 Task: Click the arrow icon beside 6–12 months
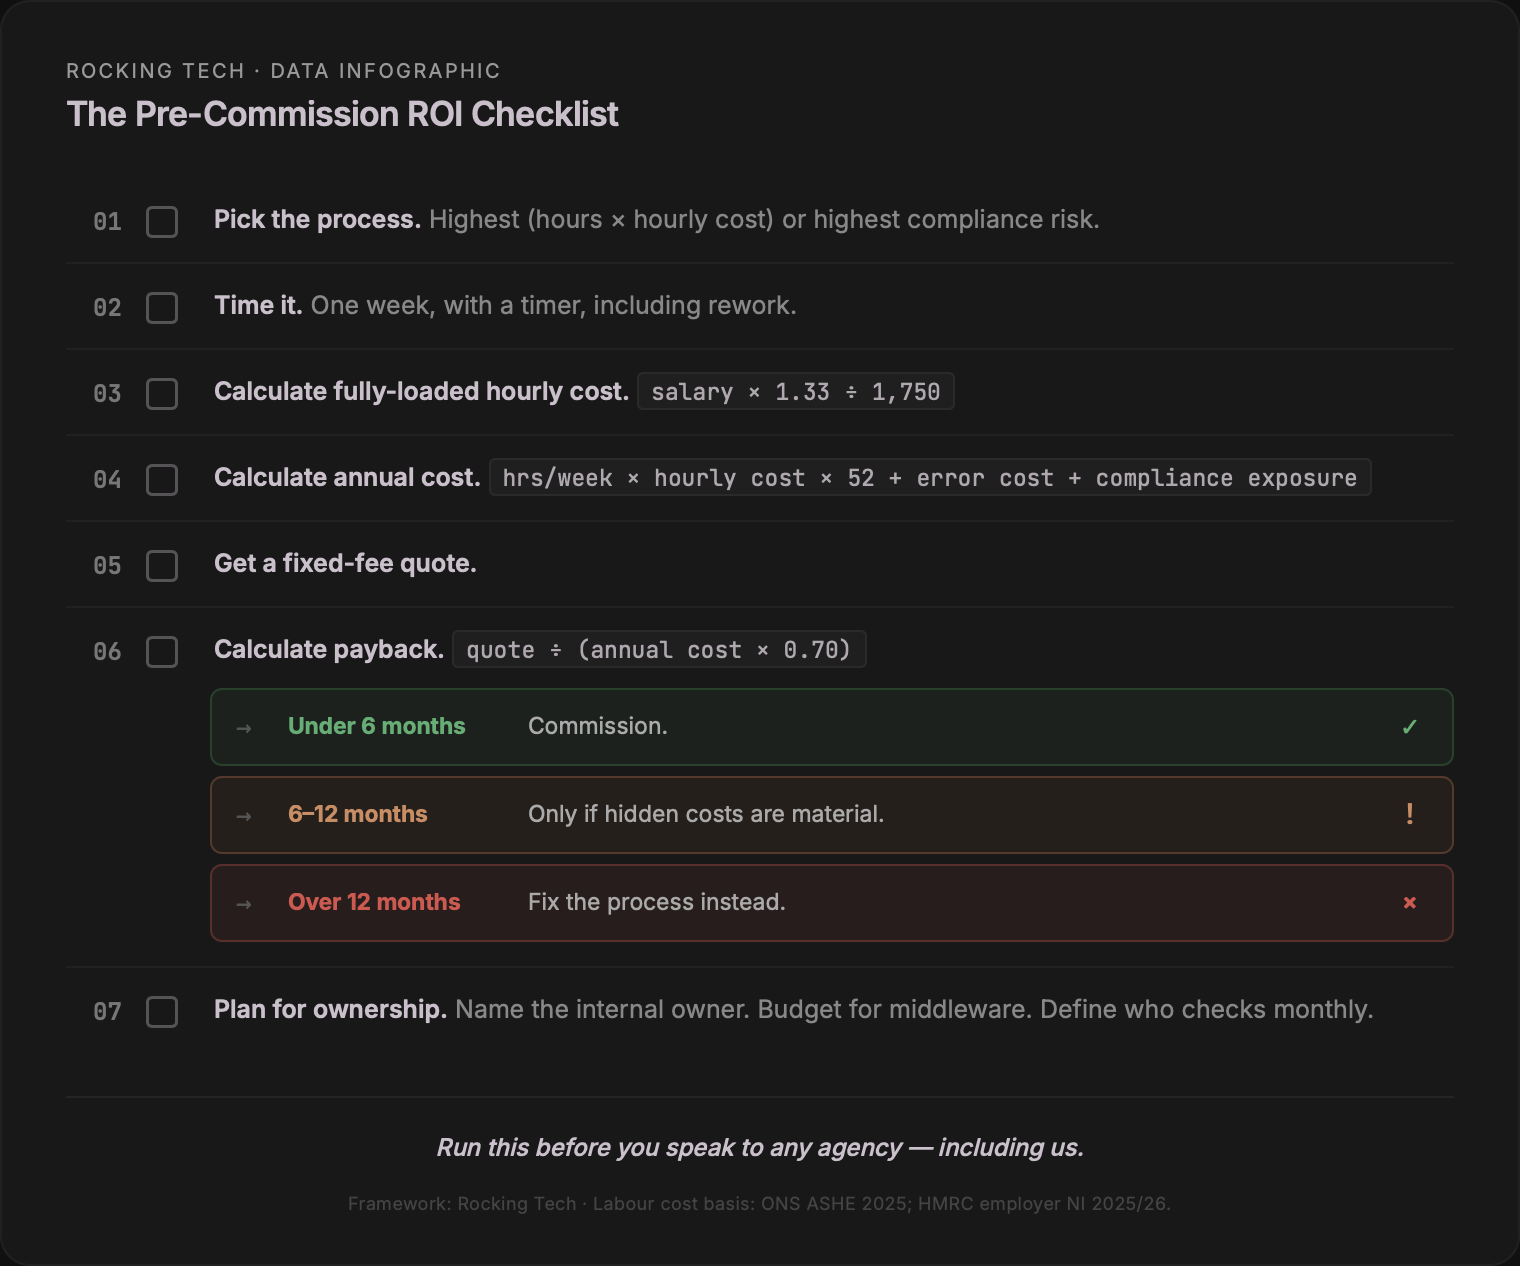pos(243,814)
